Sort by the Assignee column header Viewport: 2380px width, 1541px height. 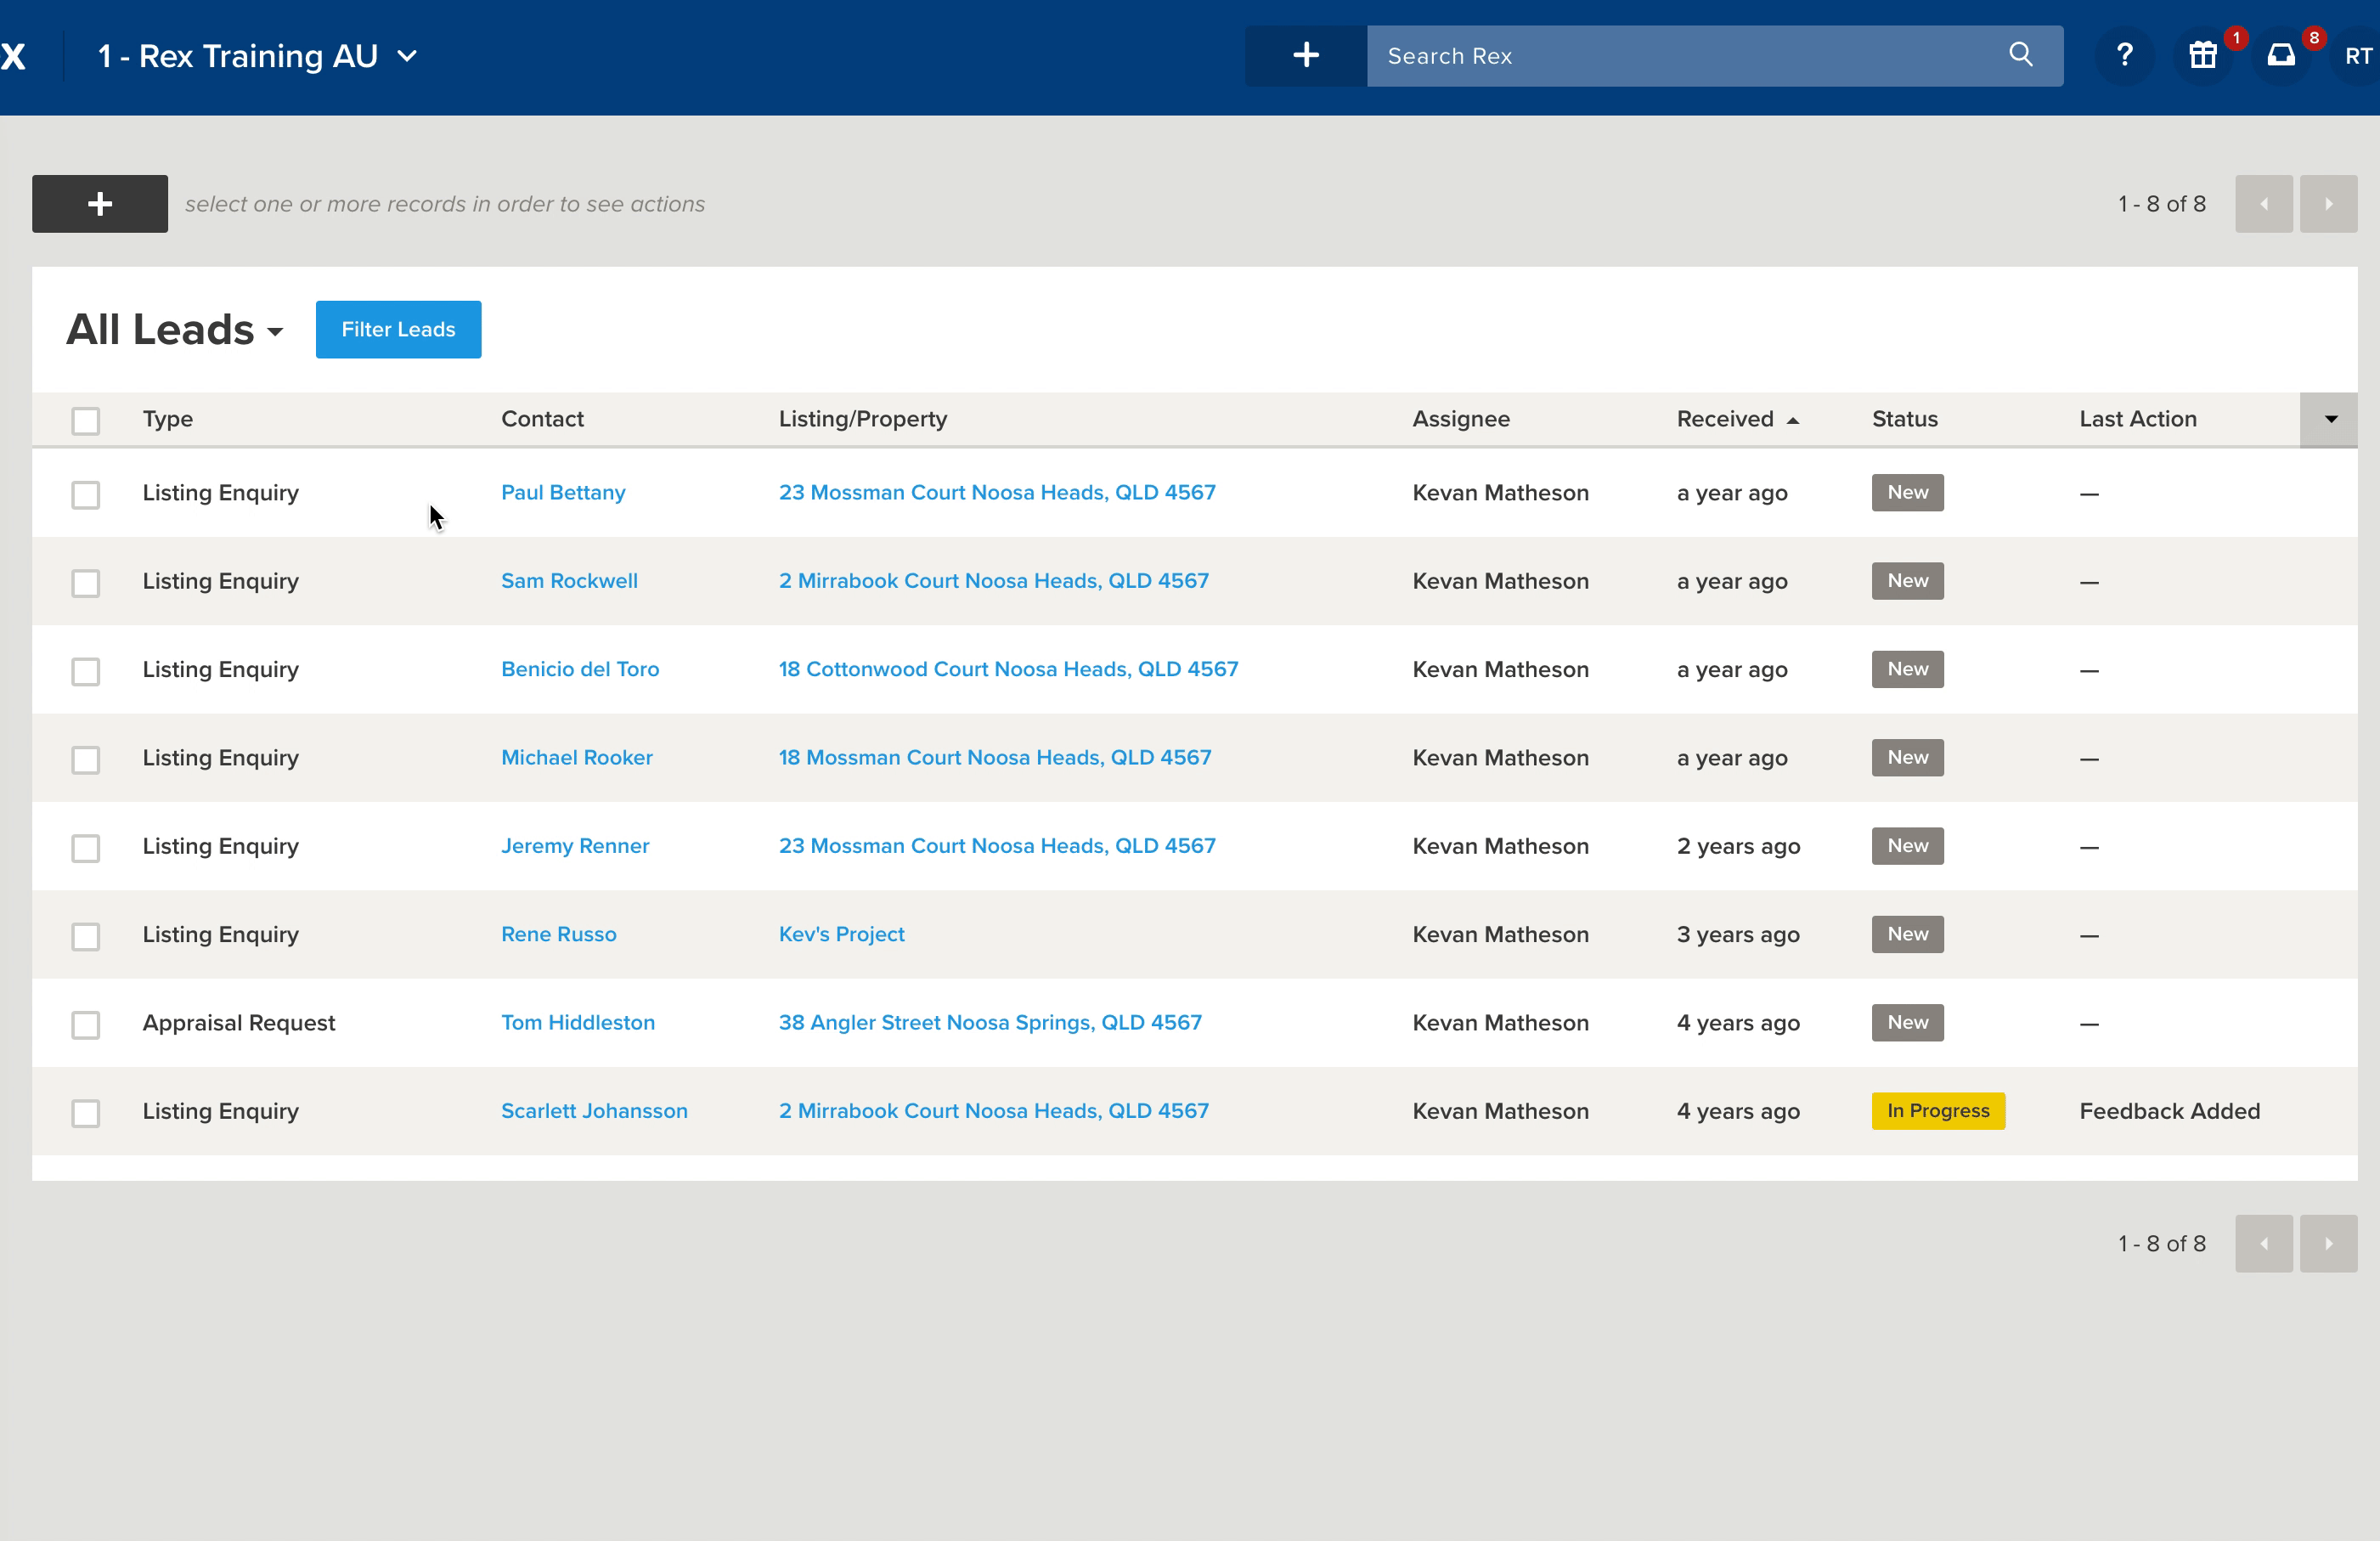1460,419
